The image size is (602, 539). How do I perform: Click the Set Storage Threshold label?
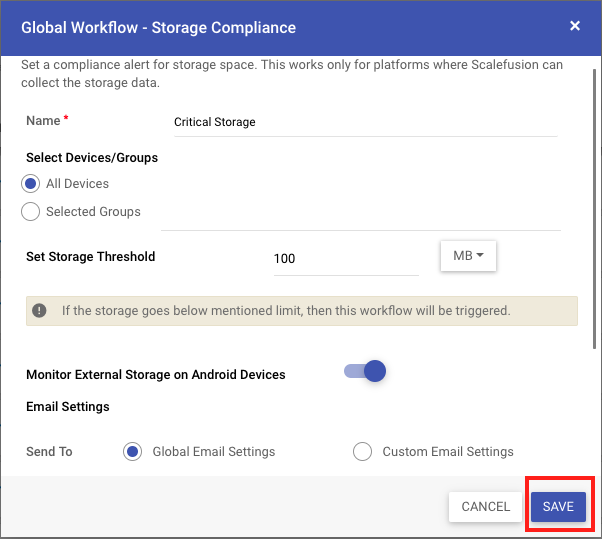91,256
